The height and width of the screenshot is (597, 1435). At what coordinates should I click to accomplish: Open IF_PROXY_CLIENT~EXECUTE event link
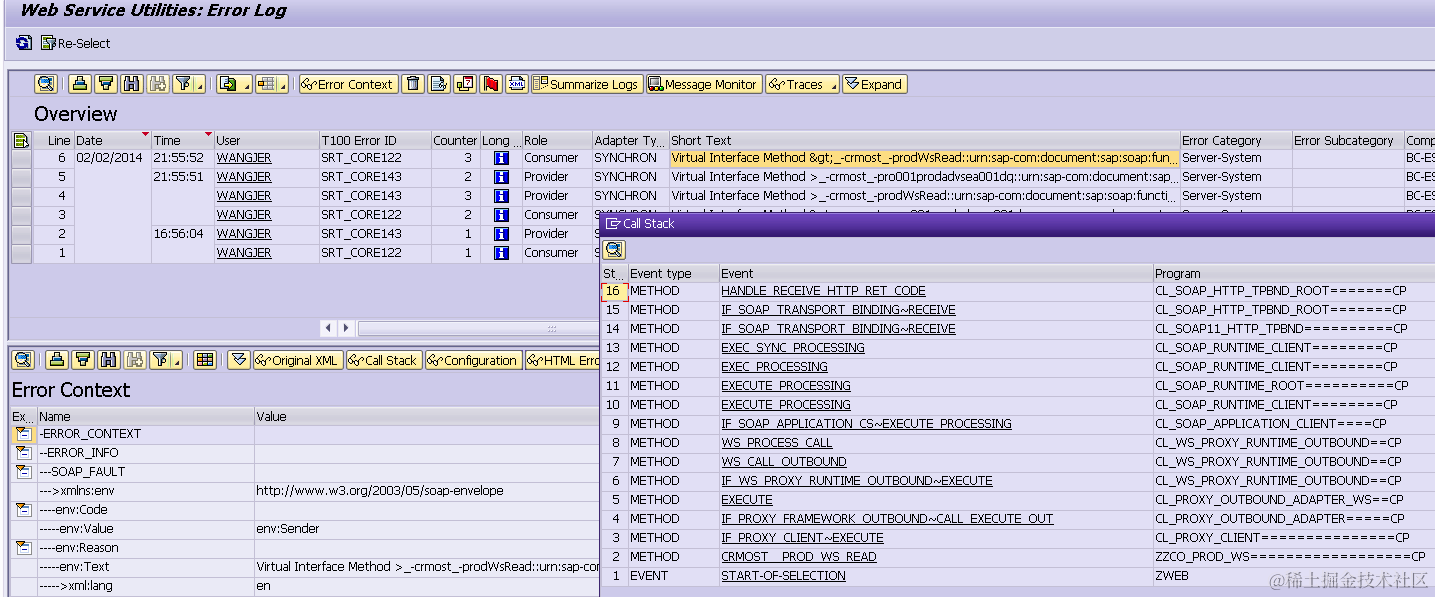802,538
